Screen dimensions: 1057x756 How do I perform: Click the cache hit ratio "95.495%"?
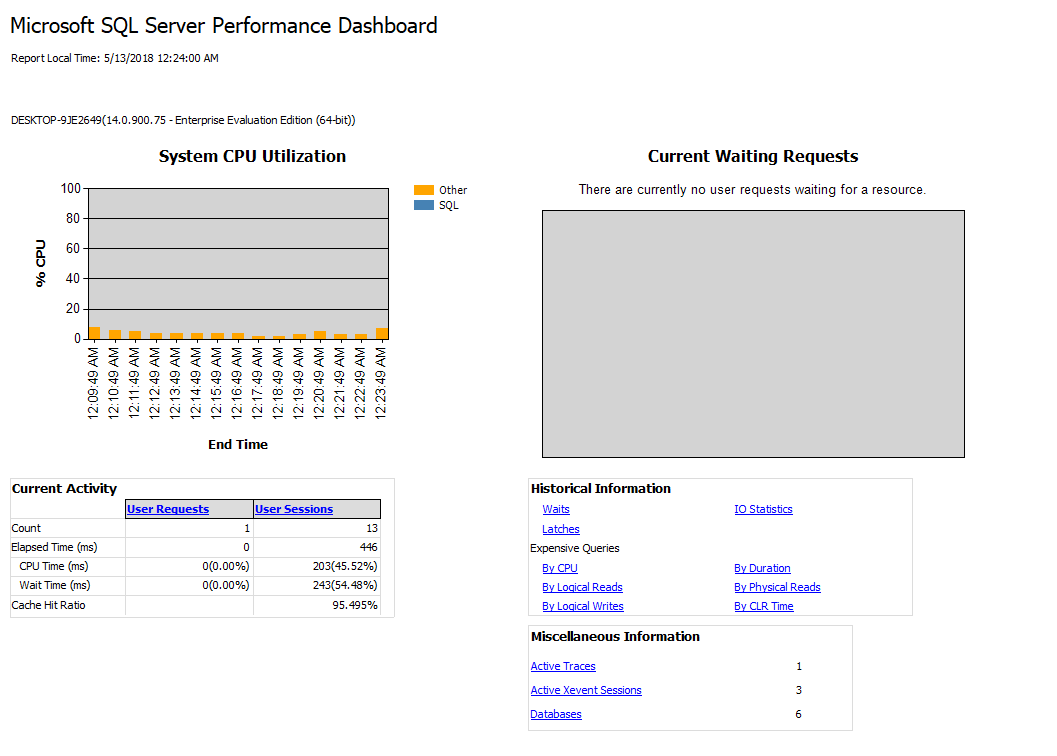click(355, 605)
